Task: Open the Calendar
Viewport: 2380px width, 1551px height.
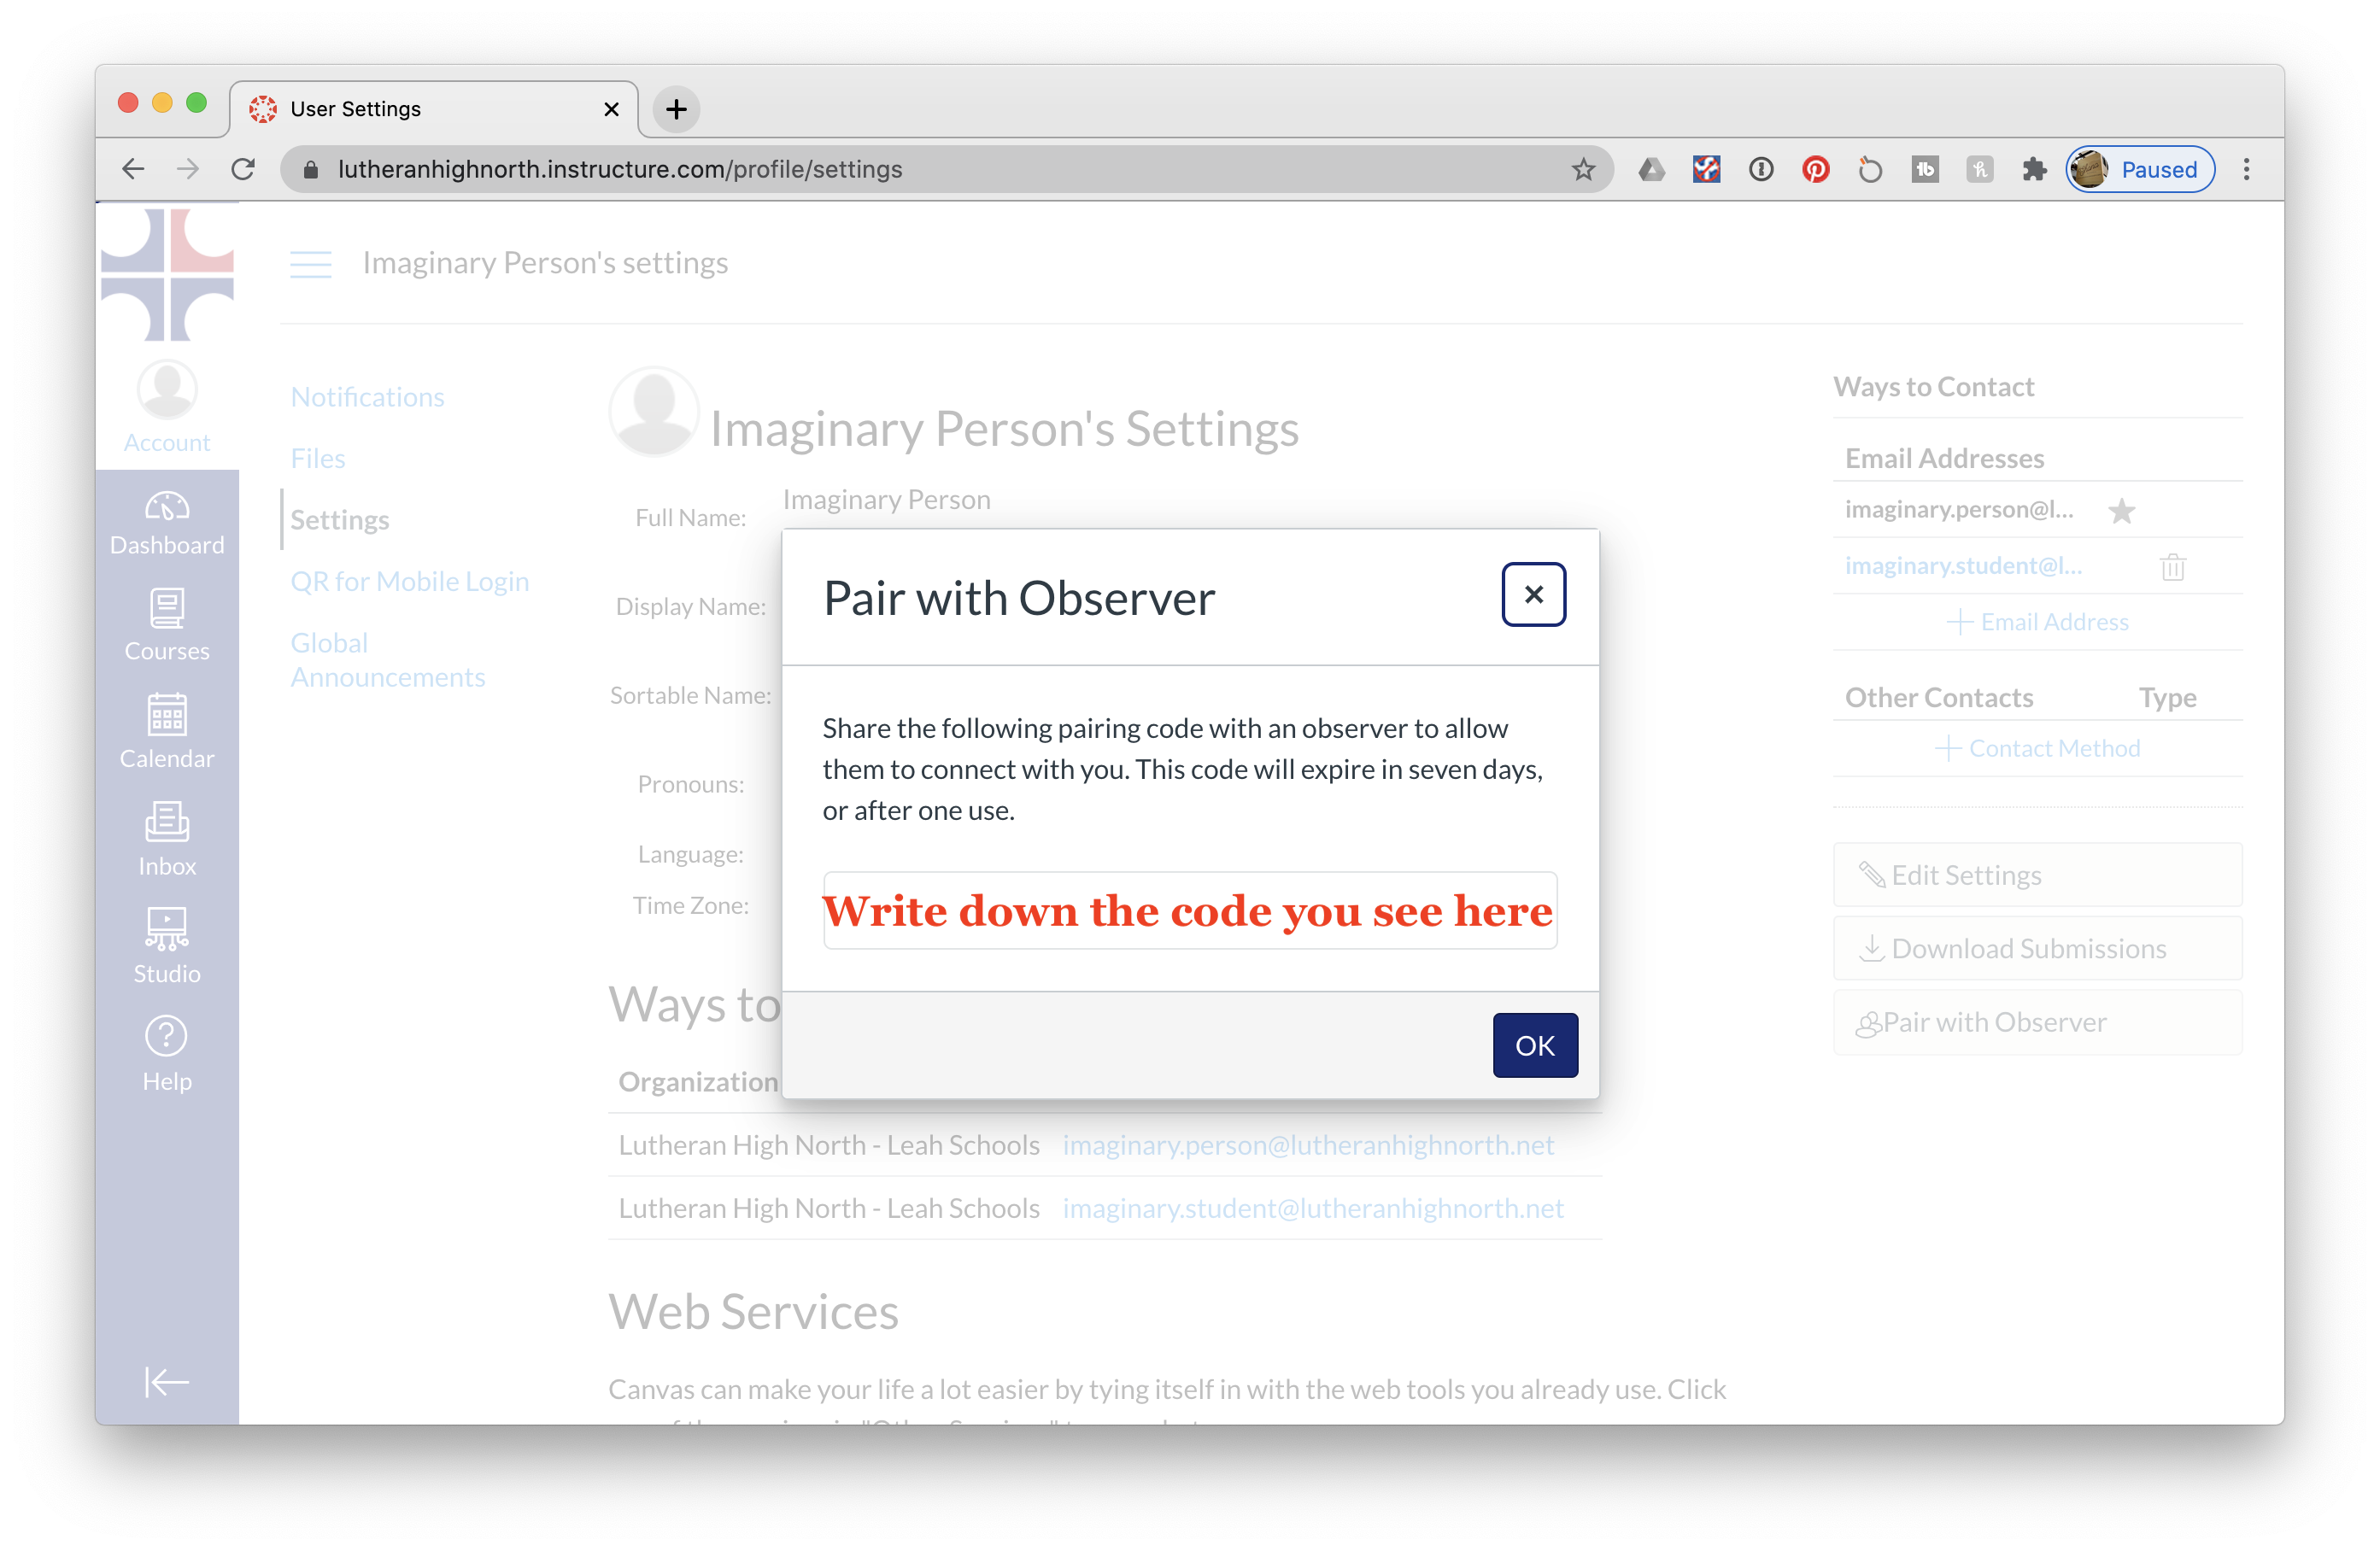Action: click(167, 732)
